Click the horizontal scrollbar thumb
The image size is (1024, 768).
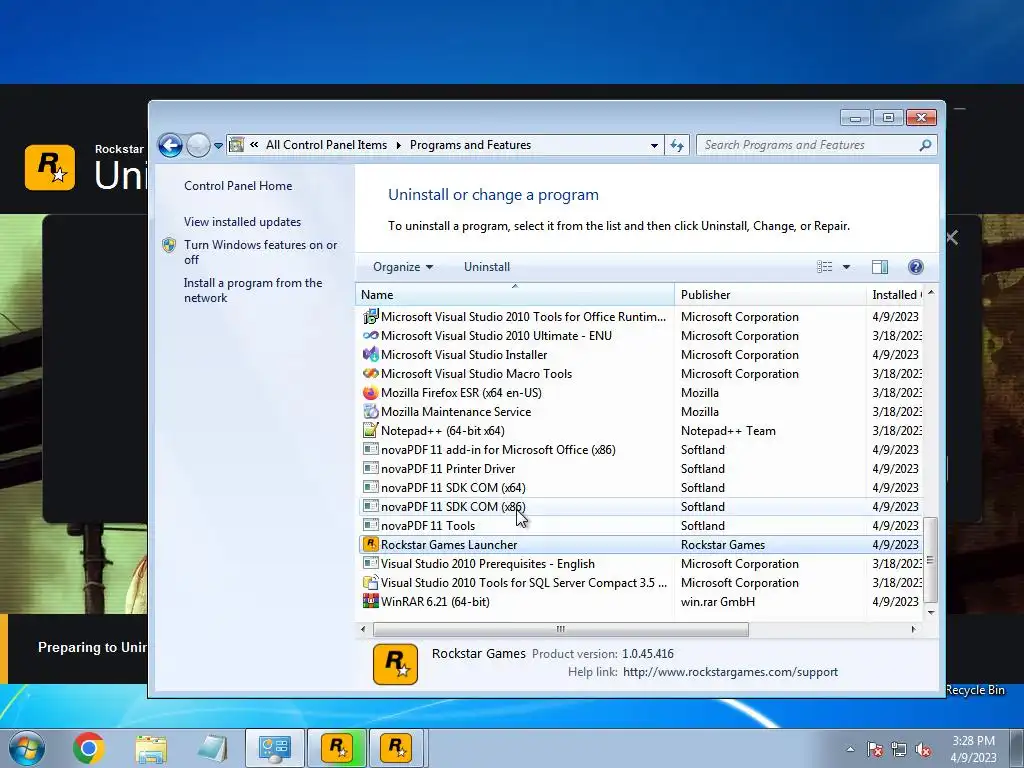[560, 630]
